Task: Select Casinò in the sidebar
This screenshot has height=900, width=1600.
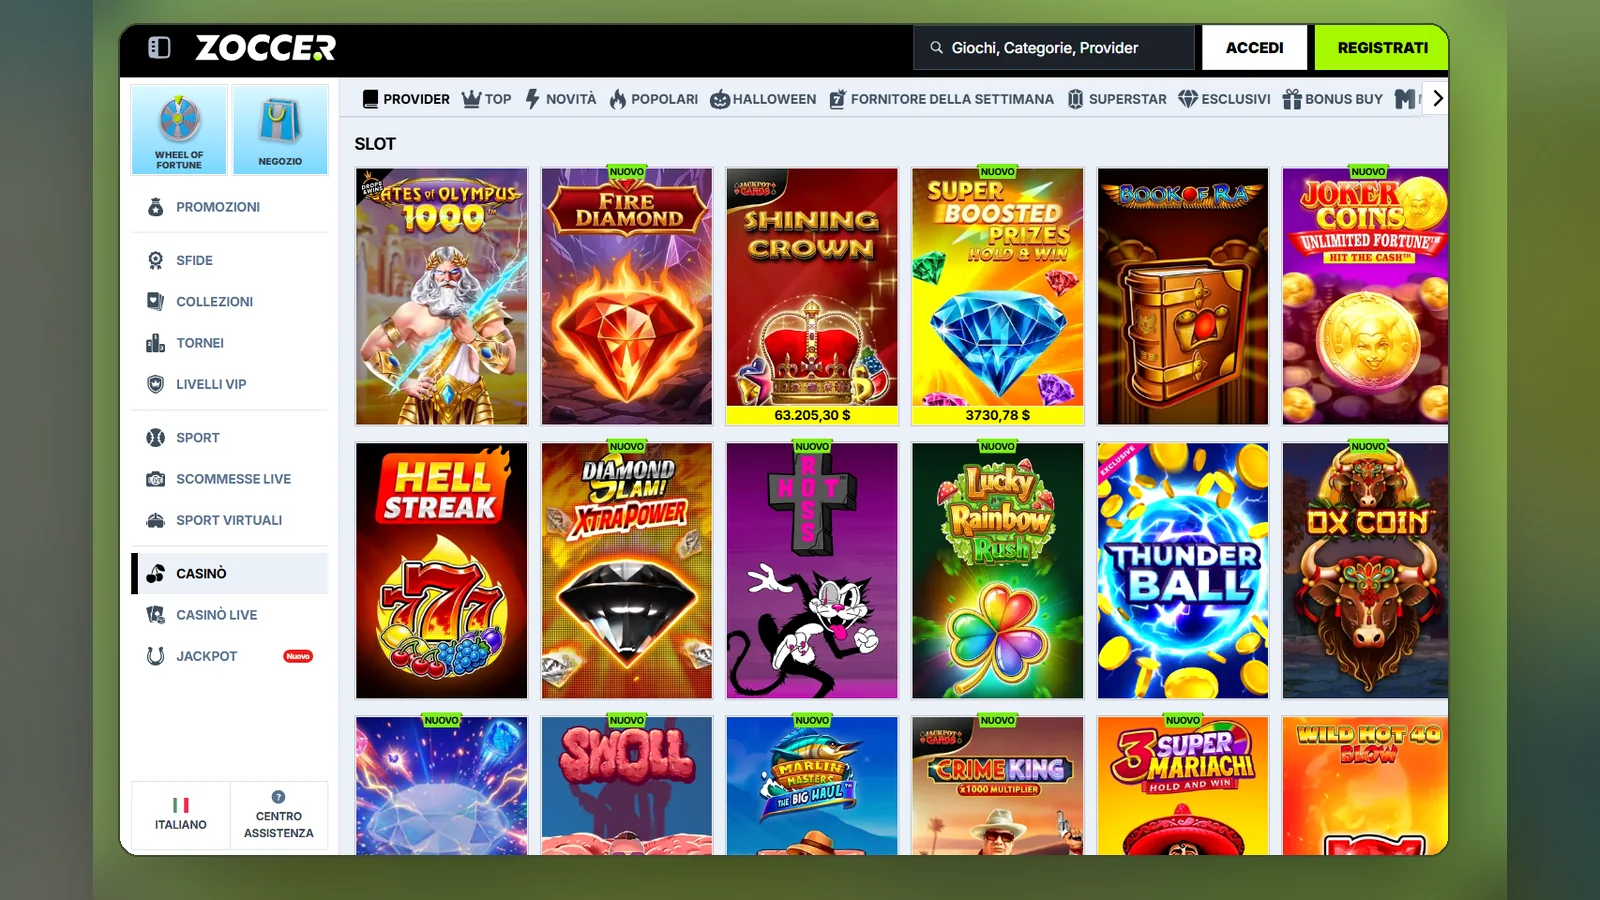Action: tap(230, 573)
